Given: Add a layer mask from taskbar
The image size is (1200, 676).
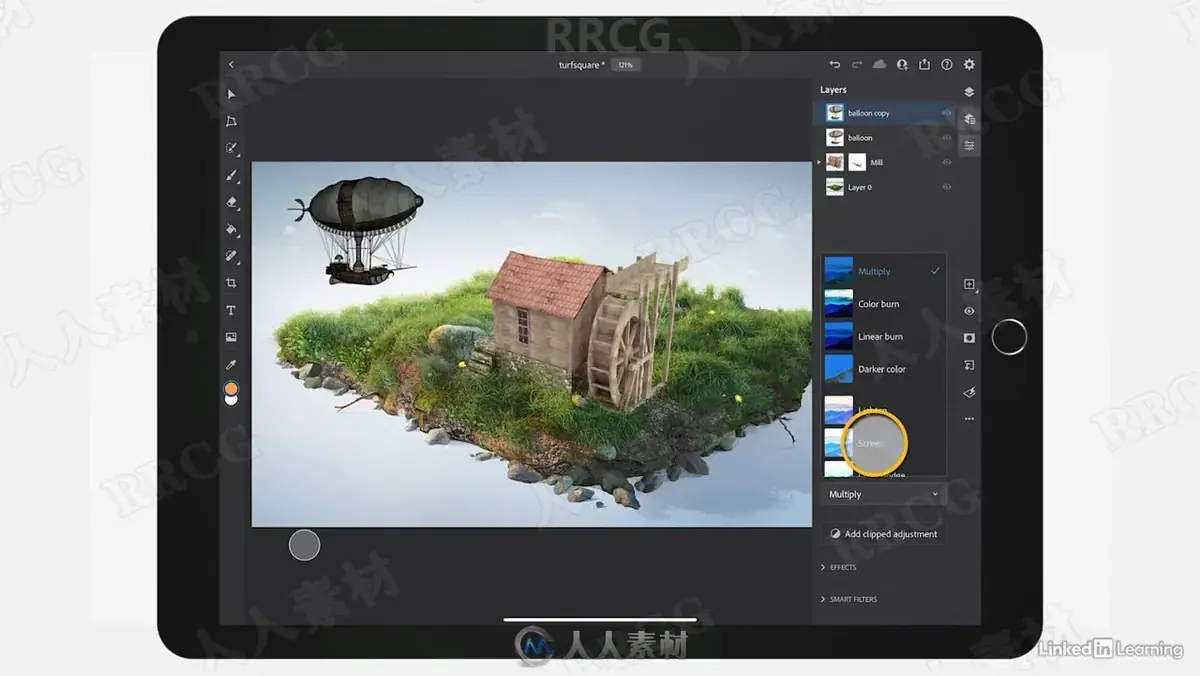Looking at the screenshot, I should [969, 338].
